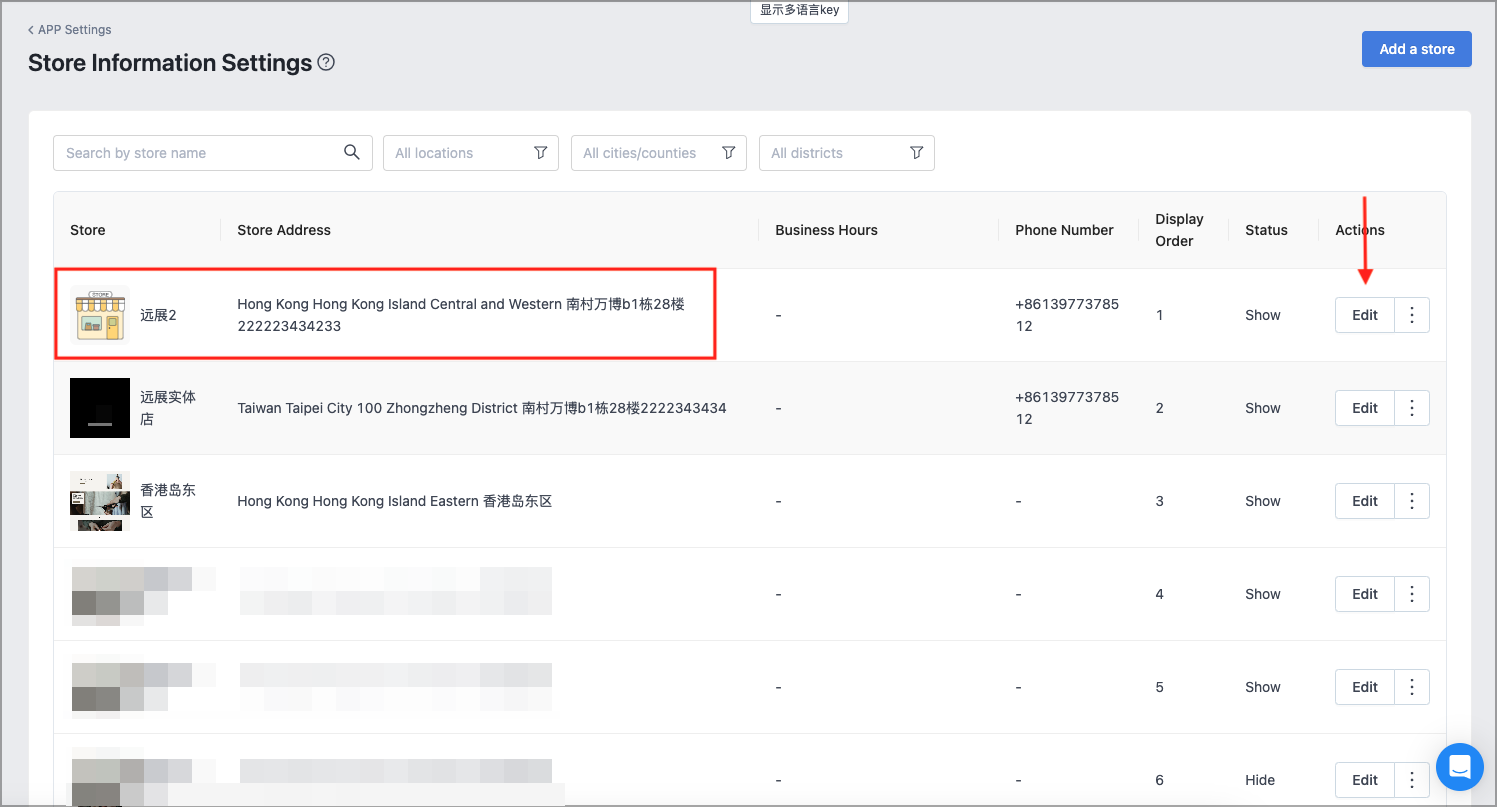Open more actions for display order 4 row
Screen dimensions: 1497x807
point(1412,594)
